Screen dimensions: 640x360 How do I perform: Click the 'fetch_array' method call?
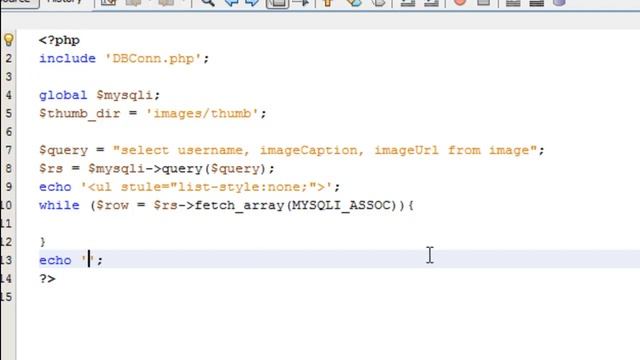239,205
